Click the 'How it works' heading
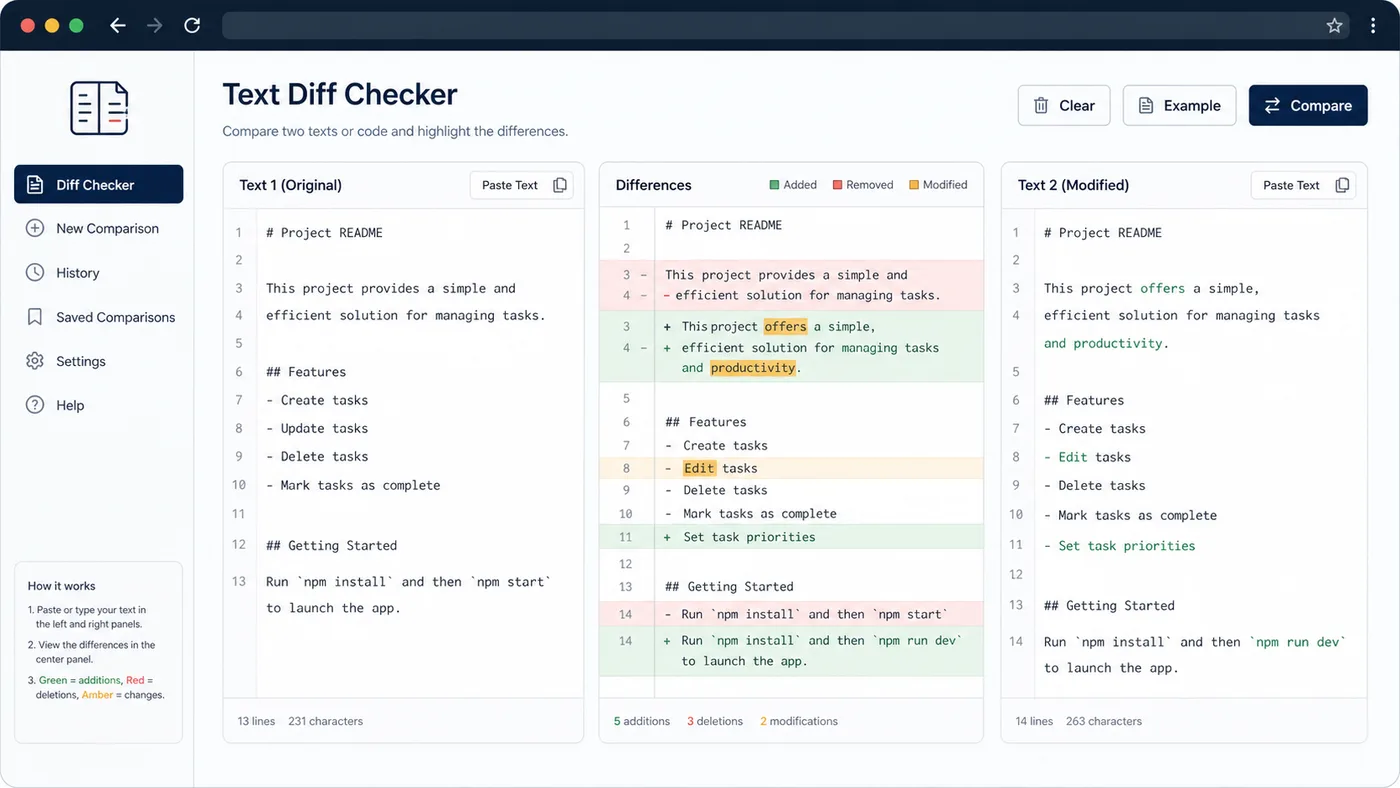 62,586
